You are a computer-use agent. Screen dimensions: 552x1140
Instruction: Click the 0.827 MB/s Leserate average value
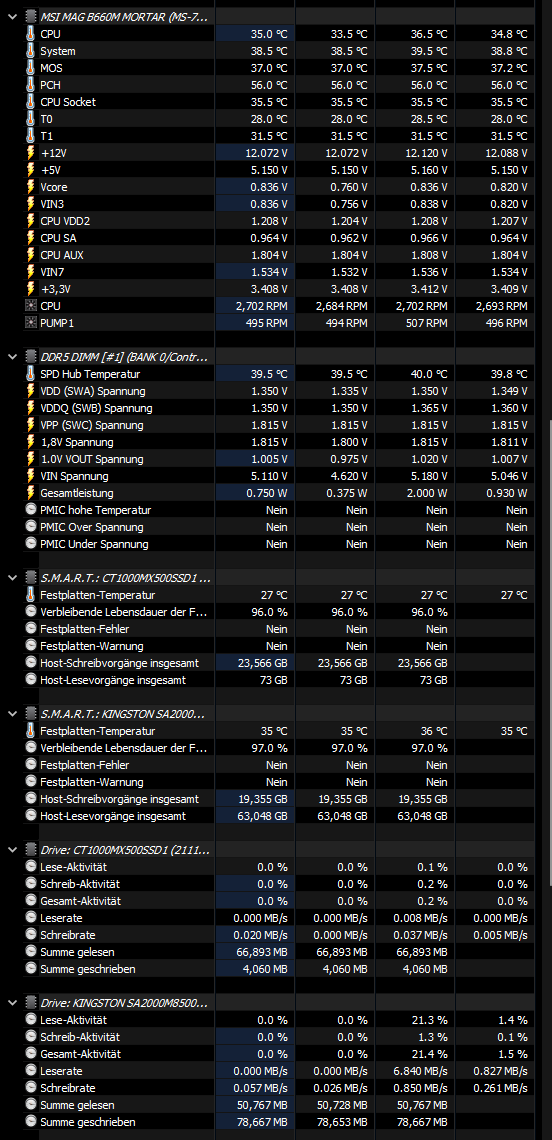499,1070
